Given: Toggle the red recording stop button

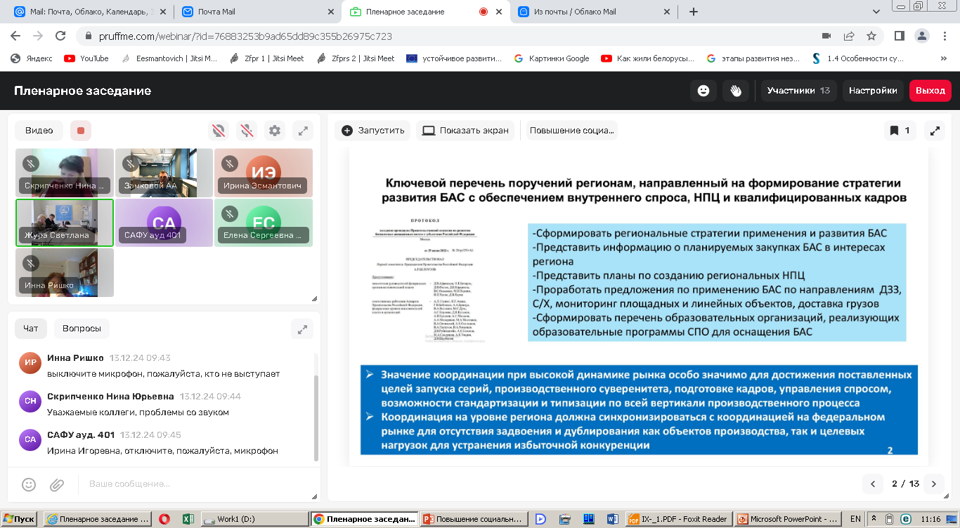Looking at the screenshot, I should click(81, 130).
